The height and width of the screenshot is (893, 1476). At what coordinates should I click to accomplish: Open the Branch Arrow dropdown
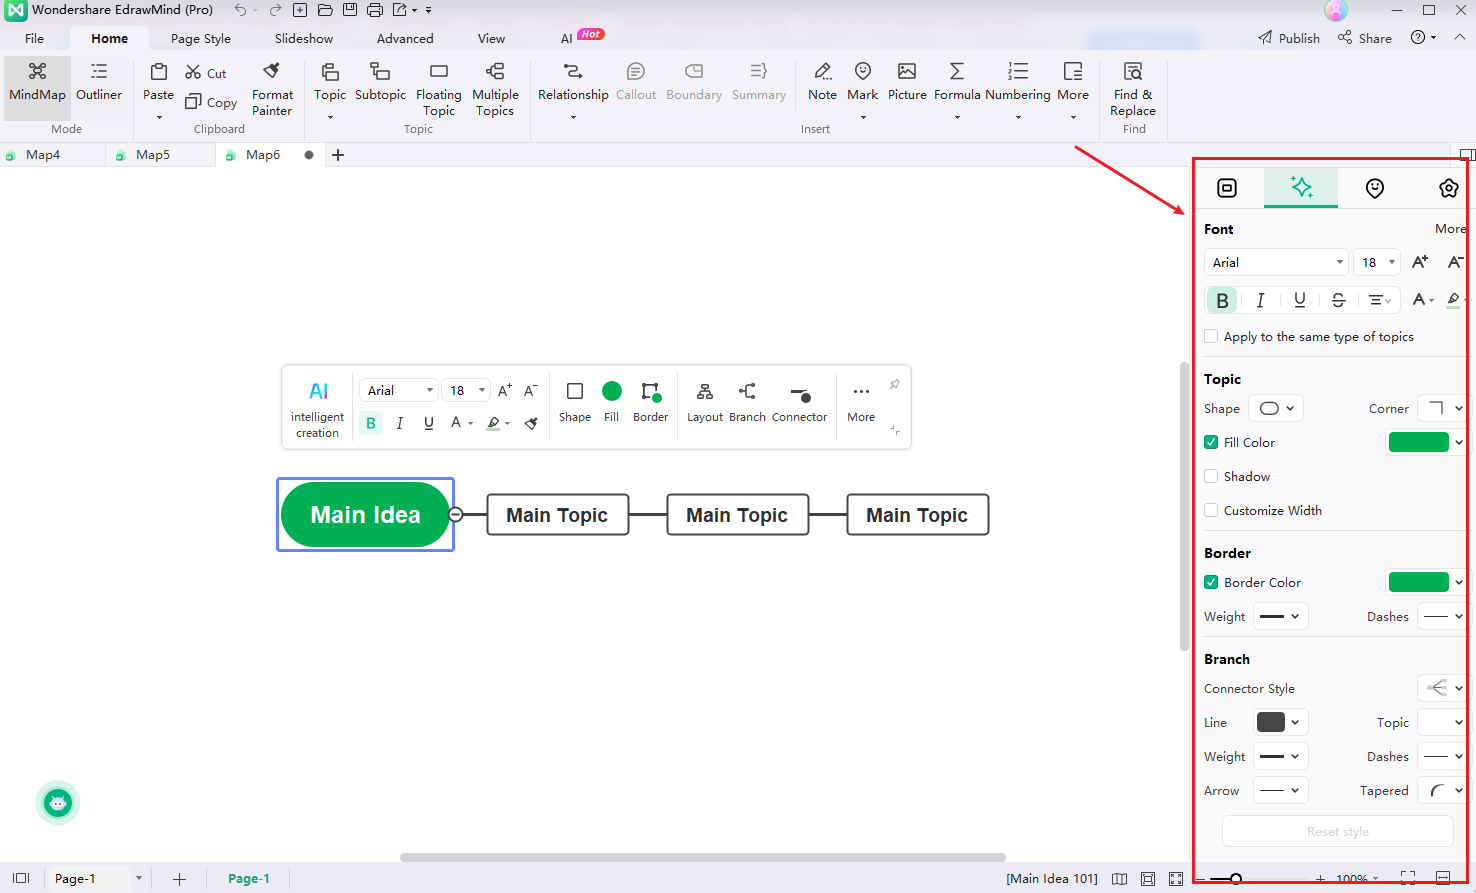(1280, 790)
